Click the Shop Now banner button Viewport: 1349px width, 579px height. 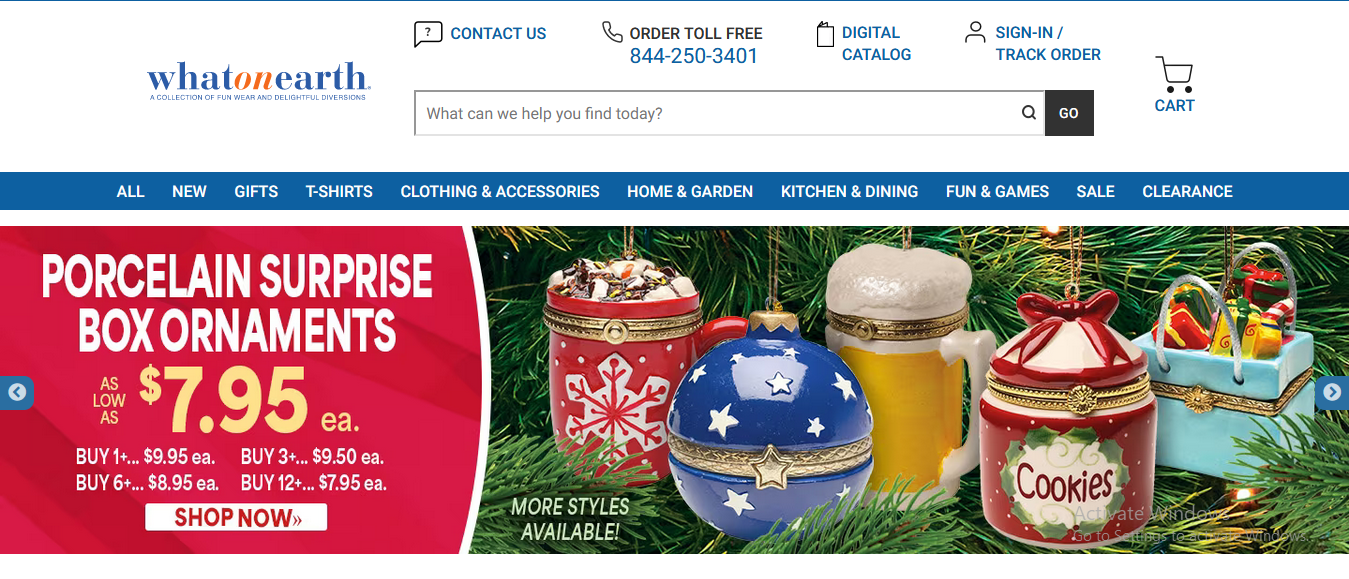[x=236, y=517]
